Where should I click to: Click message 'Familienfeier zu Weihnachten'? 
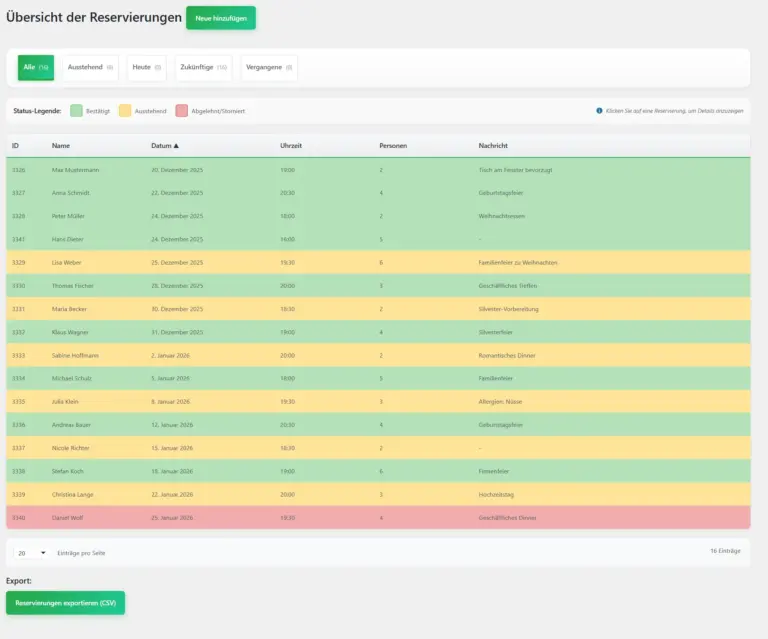[x=518, y=262]
